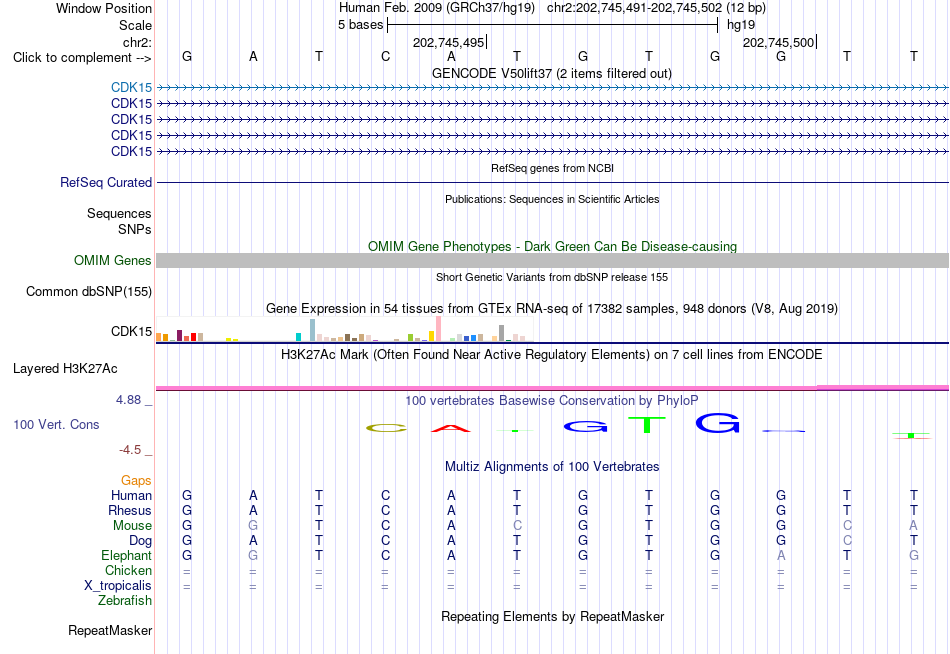Click the GENCODE V50lift37 track title
Viewport: 950px width, 654px height.
(551, 73)
